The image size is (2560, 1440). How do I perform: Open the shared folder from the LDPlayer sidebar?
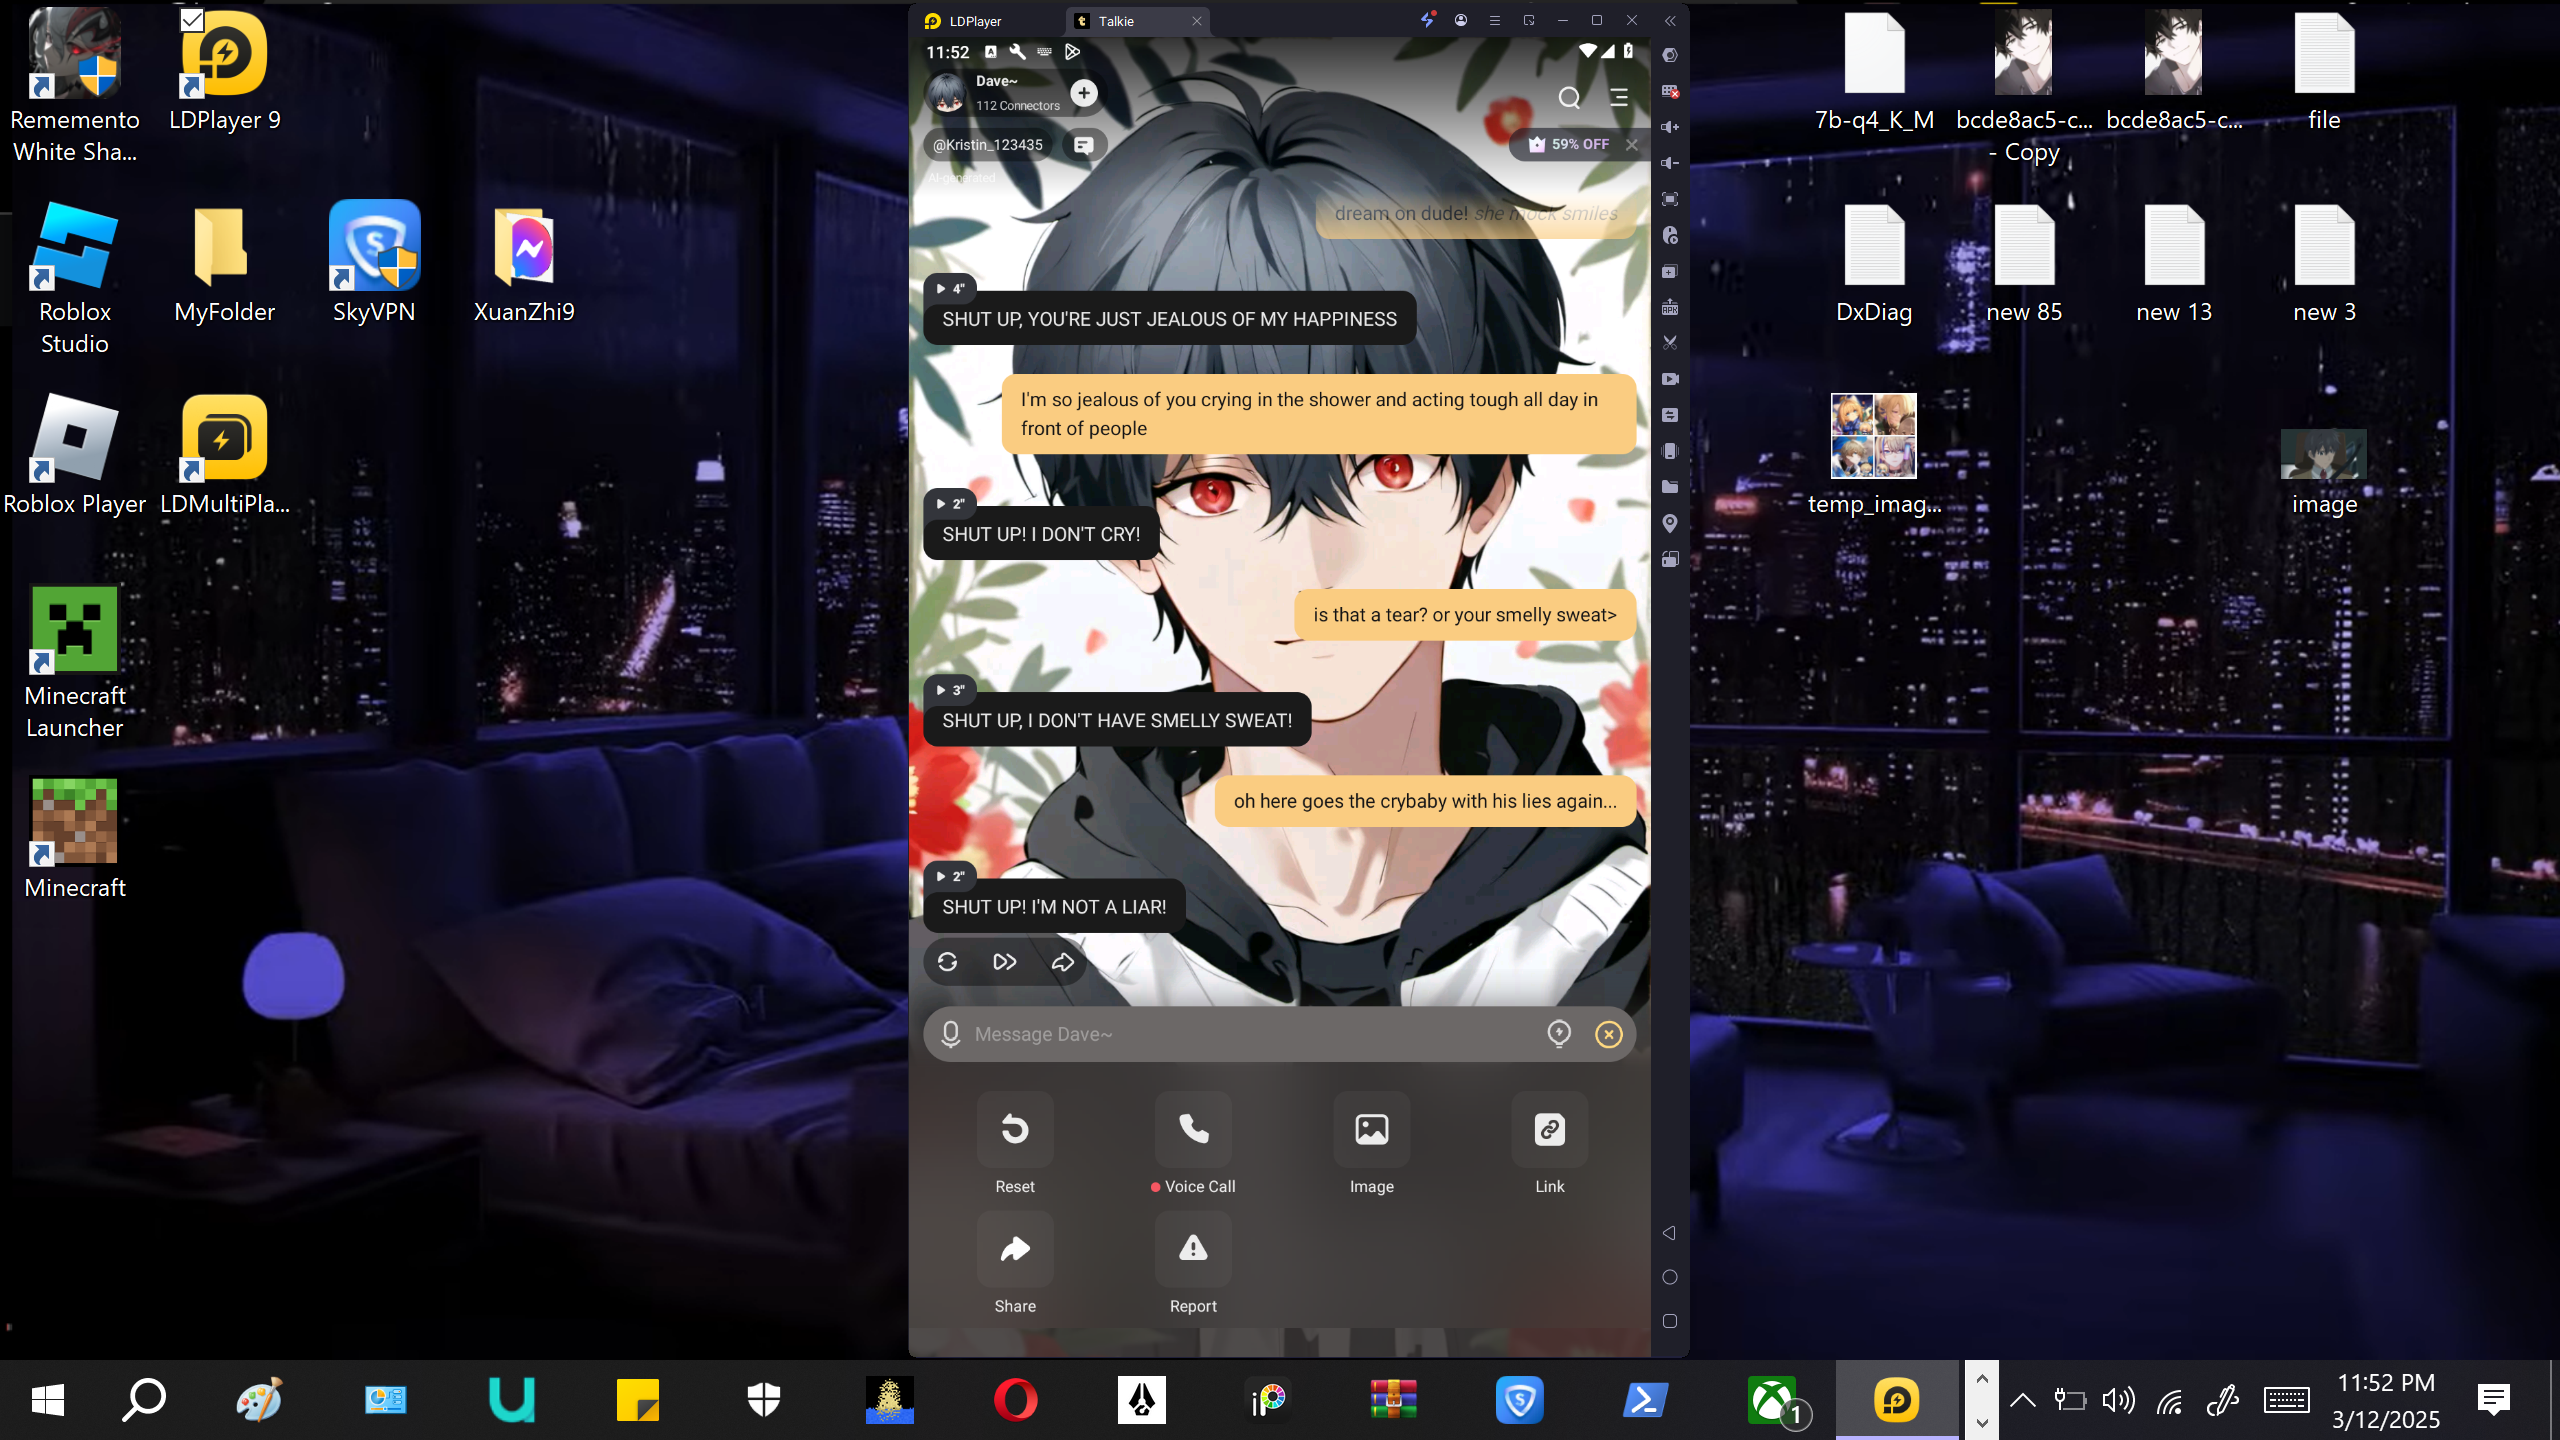pyautogui.click(x=1669, y=487)
